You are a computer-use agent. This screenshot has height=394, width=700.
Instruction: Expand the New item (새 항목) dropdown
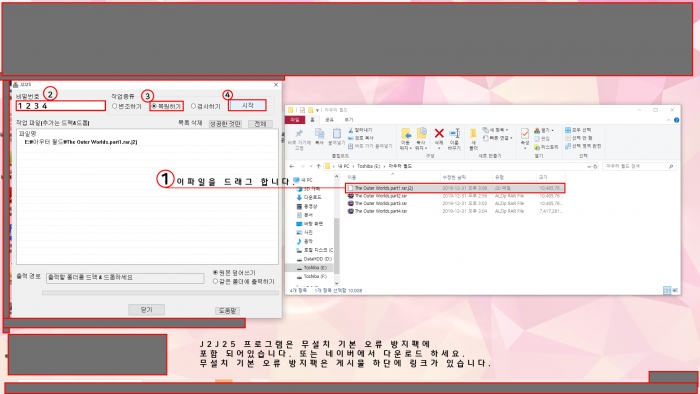coord(496,130)
